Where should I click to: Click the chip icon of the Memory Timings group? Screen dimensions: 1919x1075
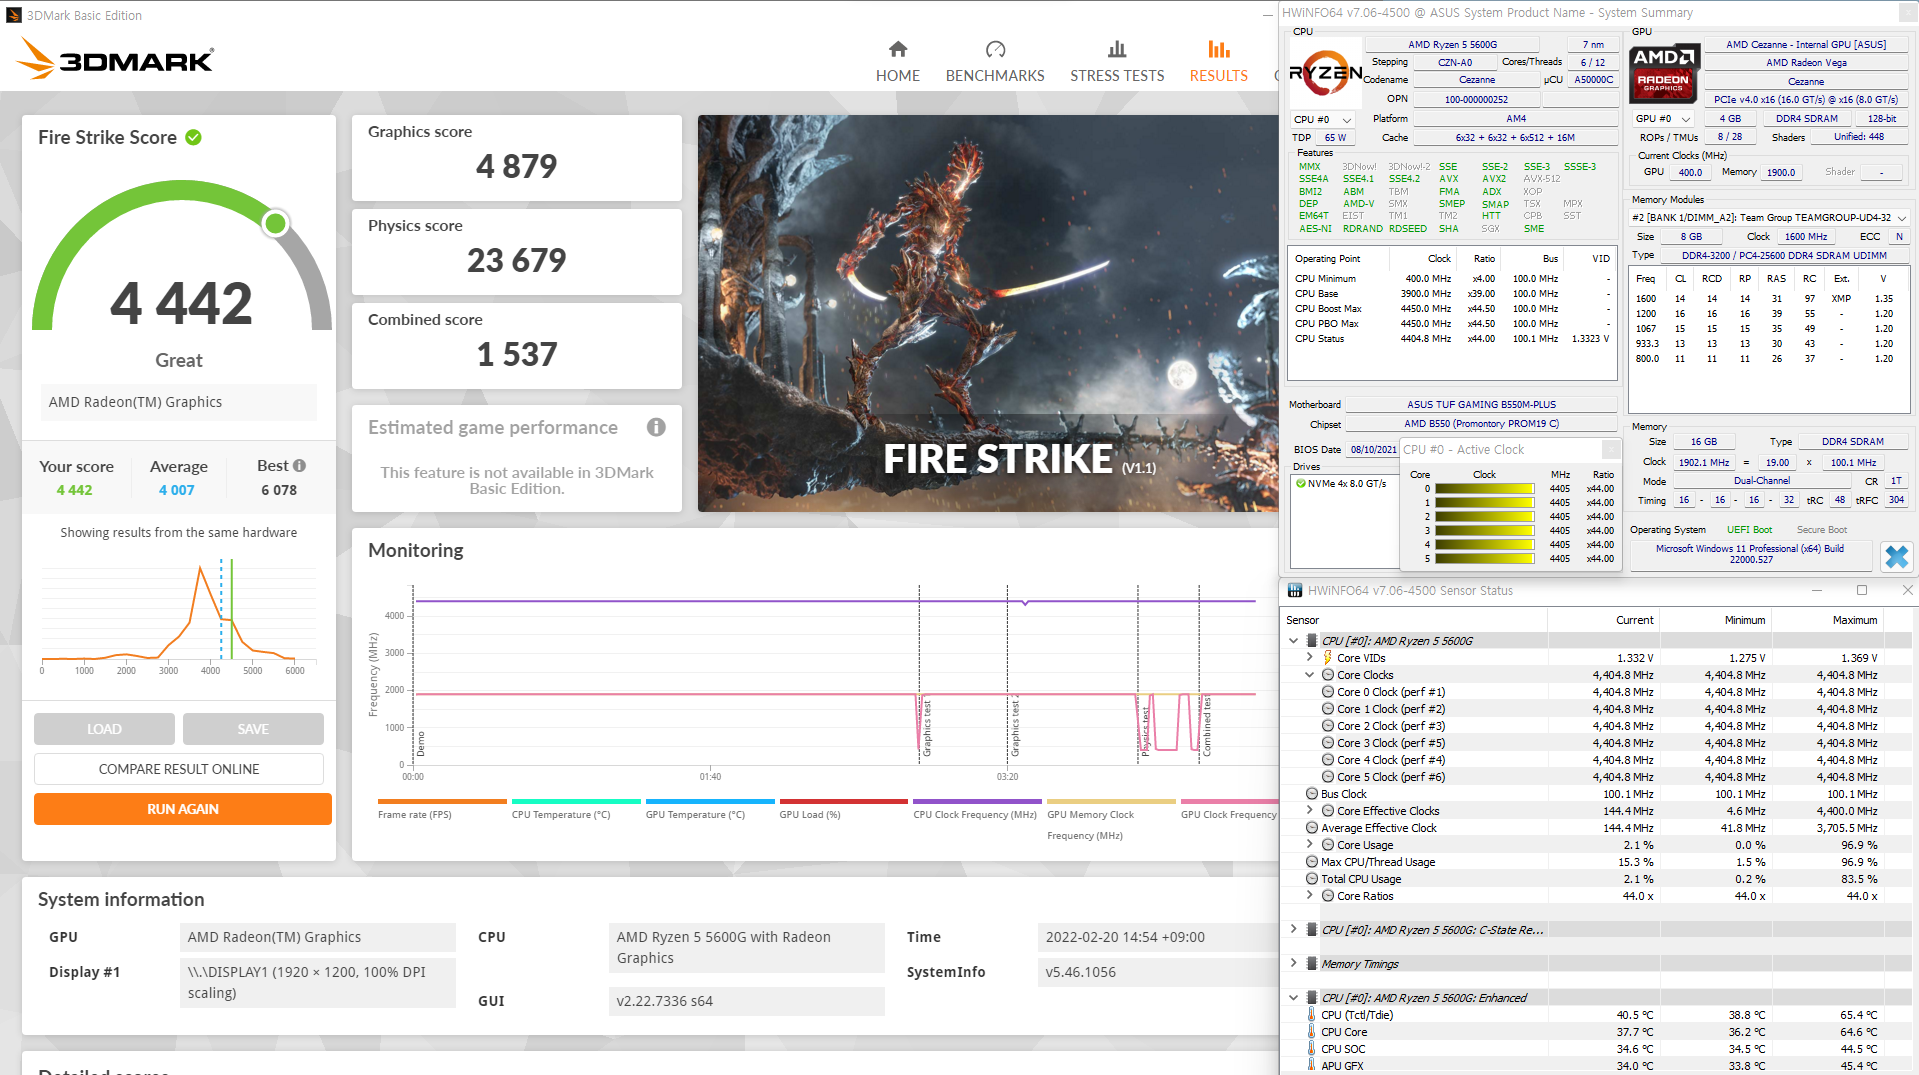(x=1311, y=964)
